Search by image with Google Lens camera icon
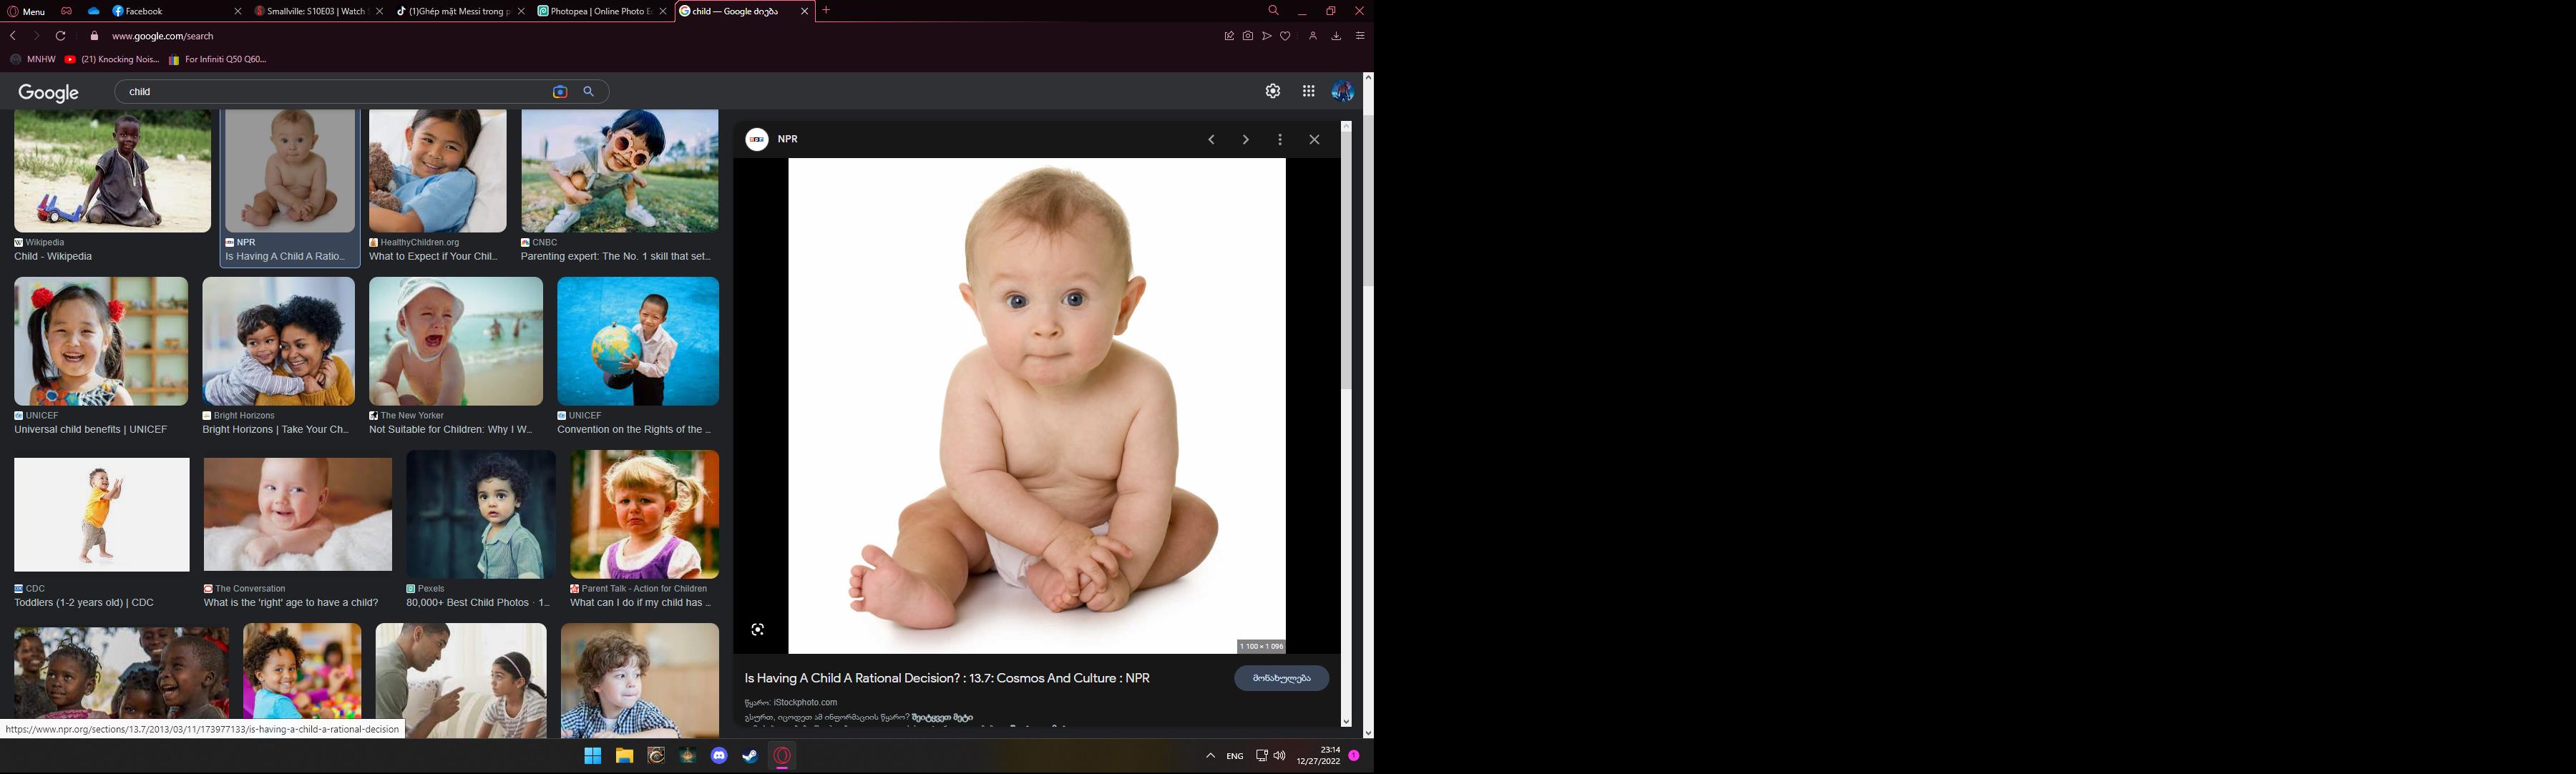This screenshot has width=2576, height=774. (x=560, y=92)
